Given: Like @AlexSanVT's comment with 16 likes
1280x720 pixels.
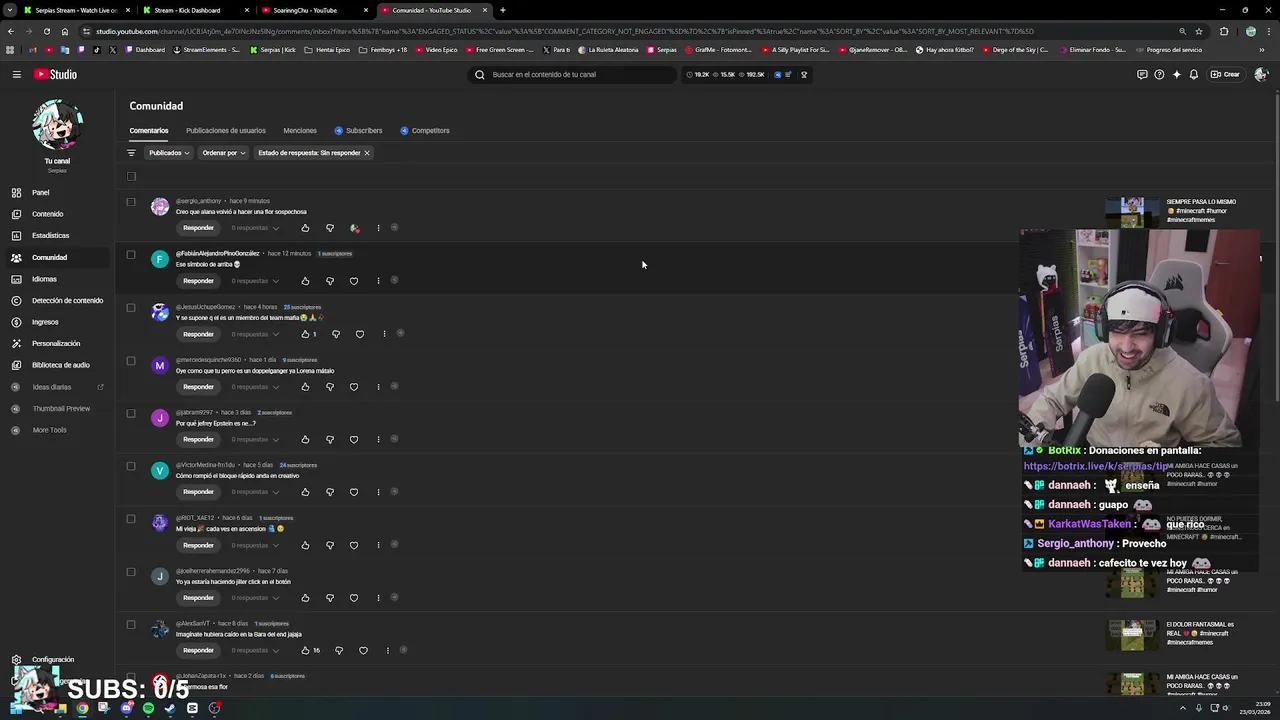Looking at the screenshot, I should tap(305, 650).
